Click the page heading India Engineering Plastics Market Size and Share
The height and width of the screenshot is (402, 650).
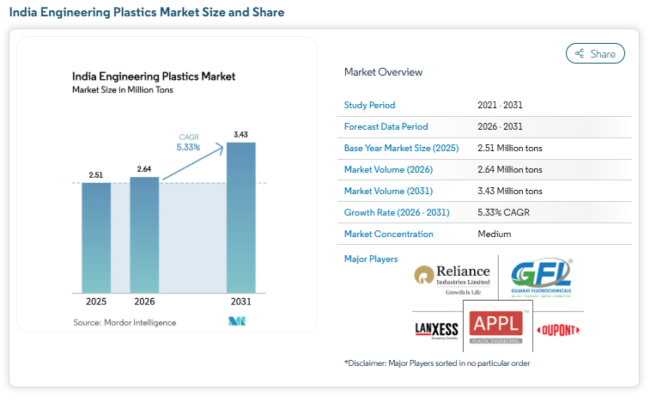tap(147, 12)
